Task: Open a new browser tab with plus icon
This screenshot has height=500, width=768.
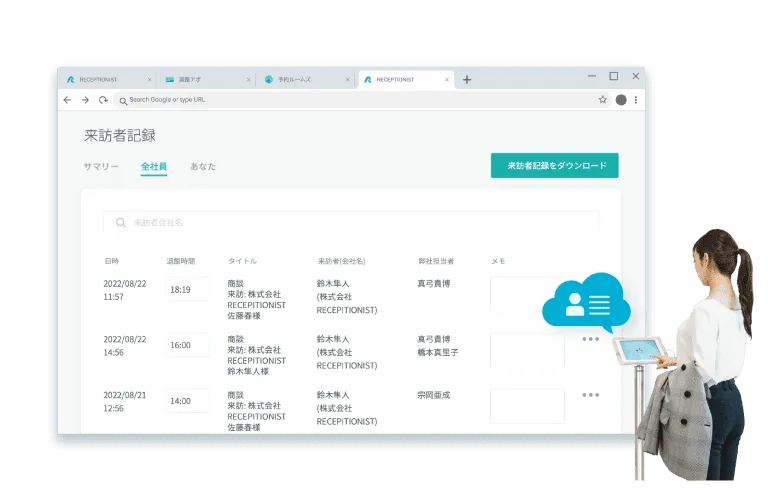Action: [x=467, y=79]
